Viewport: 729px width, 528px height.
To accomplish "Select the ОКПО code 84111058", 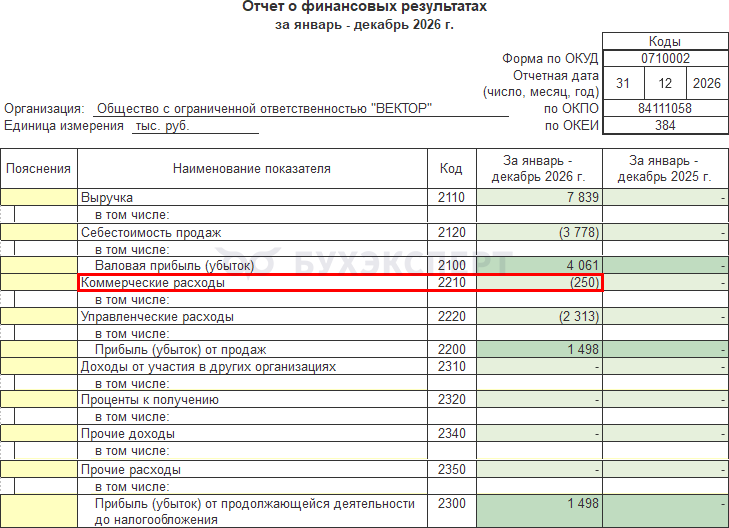I will click(x=665, y=108).
